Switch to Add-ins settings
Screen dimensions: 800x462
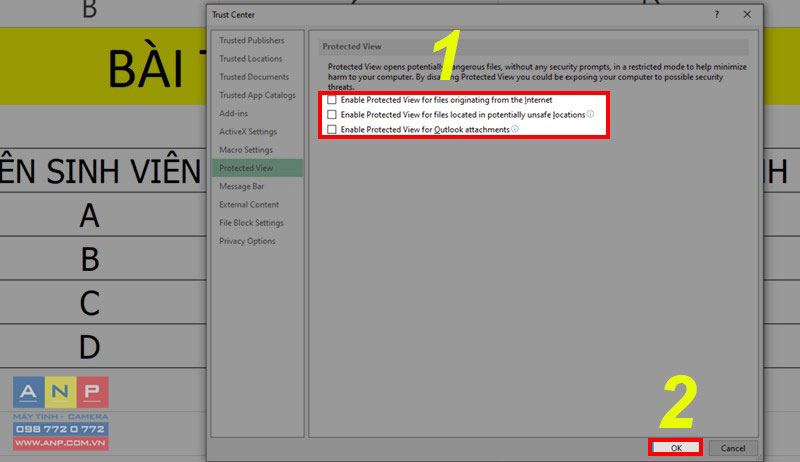pos(258,113)
